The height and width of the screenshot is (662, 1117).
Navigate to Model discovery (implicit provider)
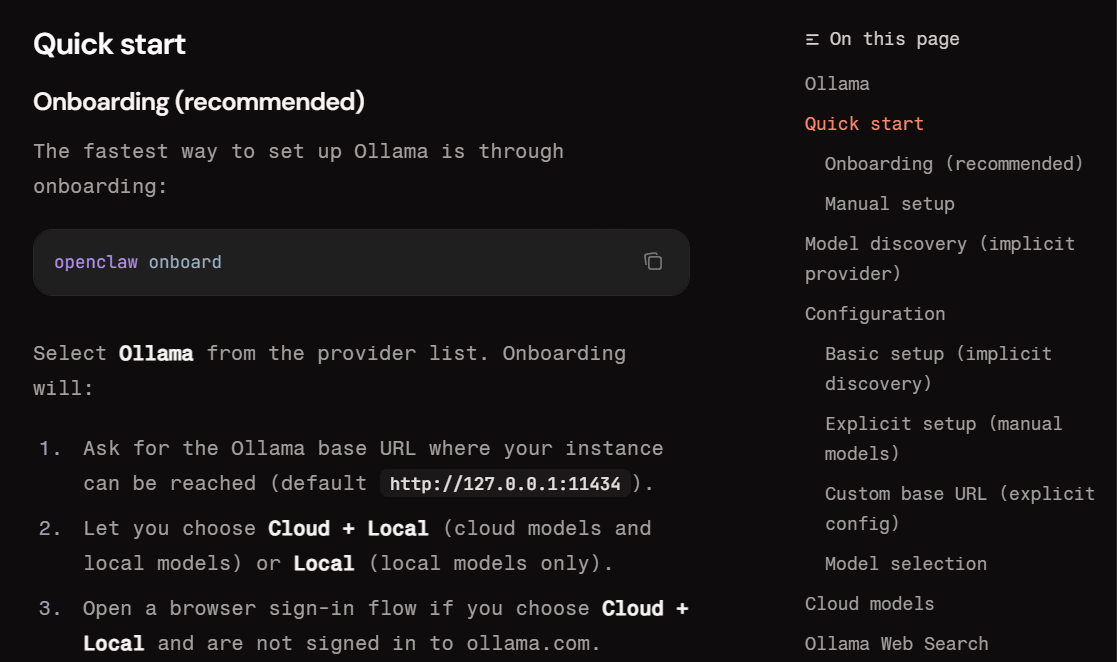[x=940, y=259]
